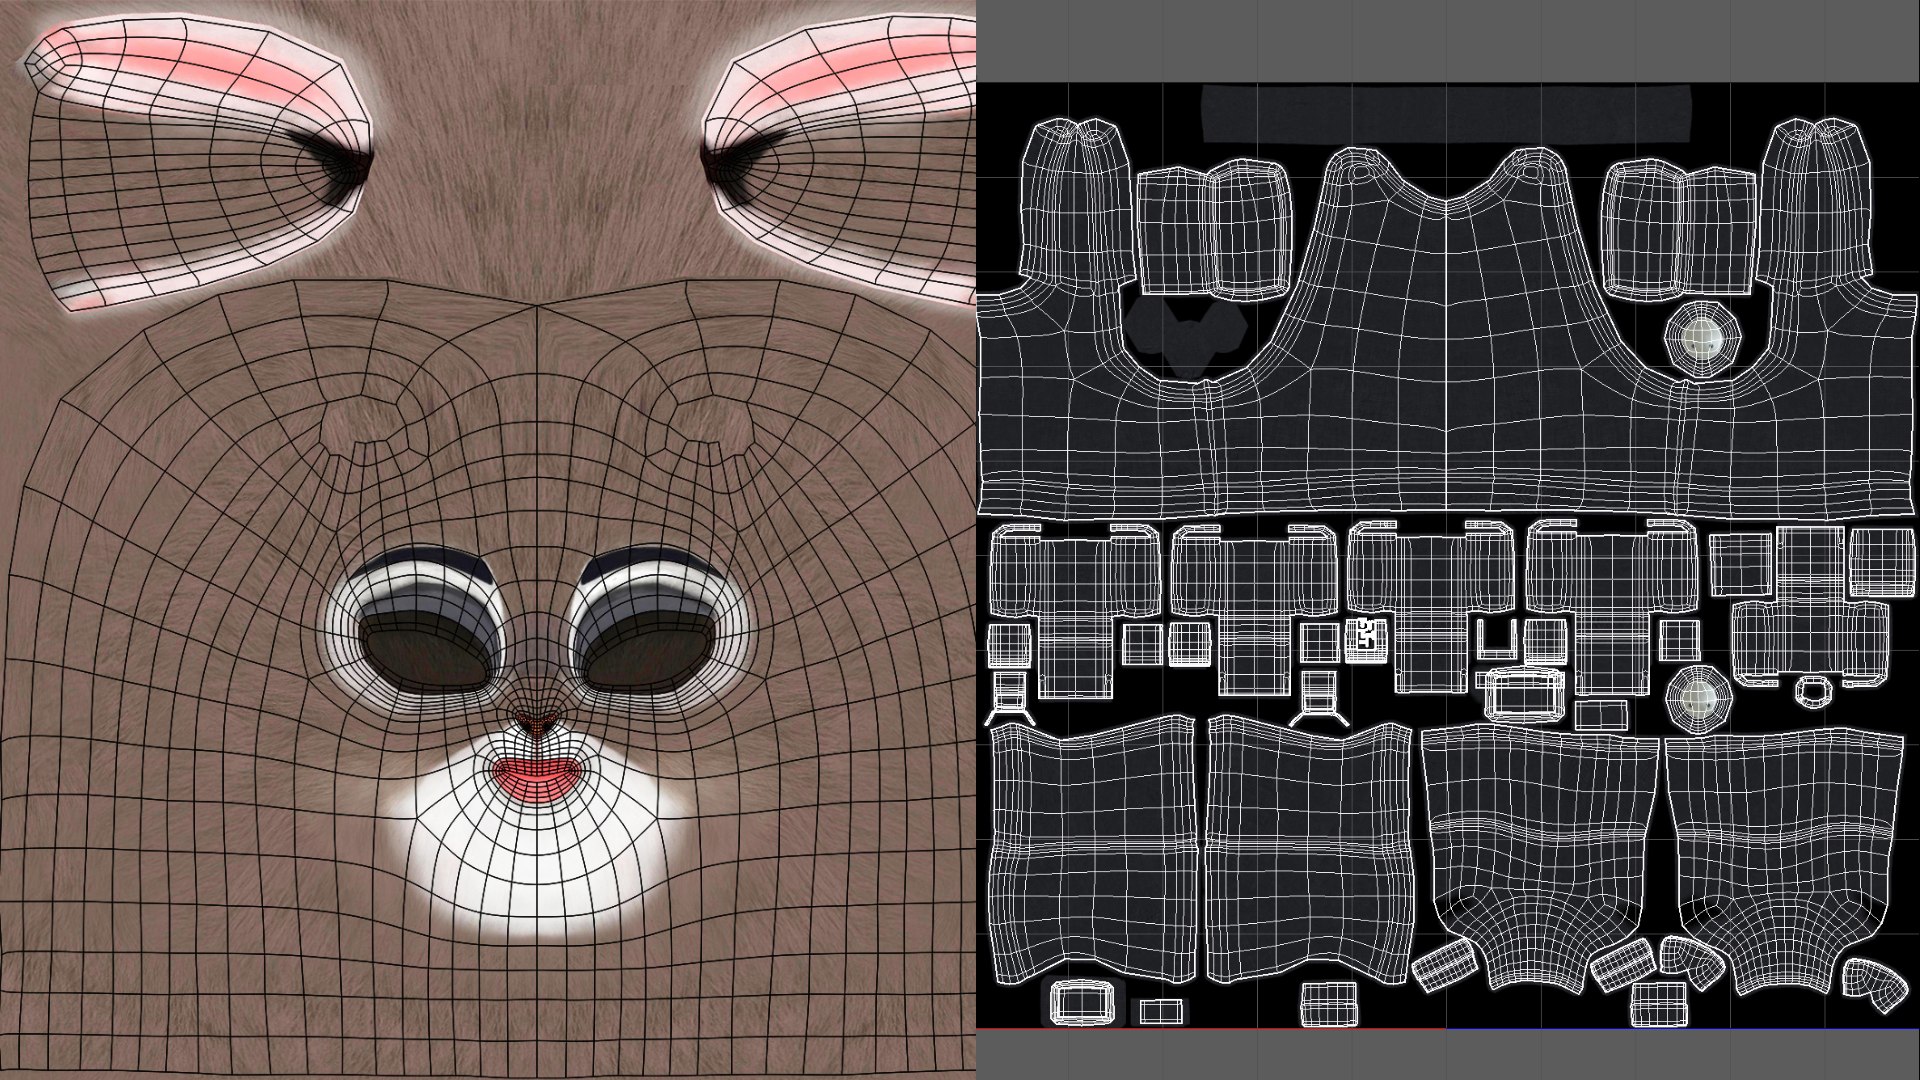Select the lower white sphere button island
The width and height of the screenshot is (1920, 1080).
coord(1699,698)
